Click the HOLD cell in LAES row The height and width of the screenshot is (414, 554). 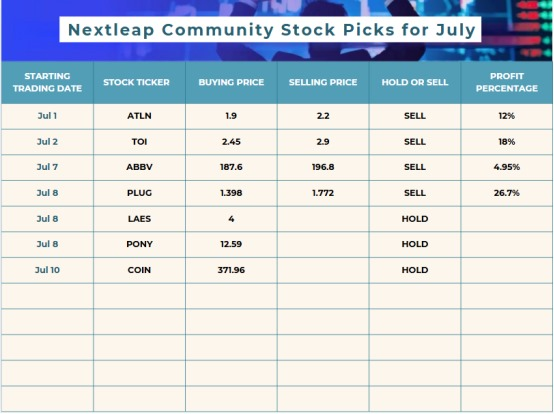(415, 219)
